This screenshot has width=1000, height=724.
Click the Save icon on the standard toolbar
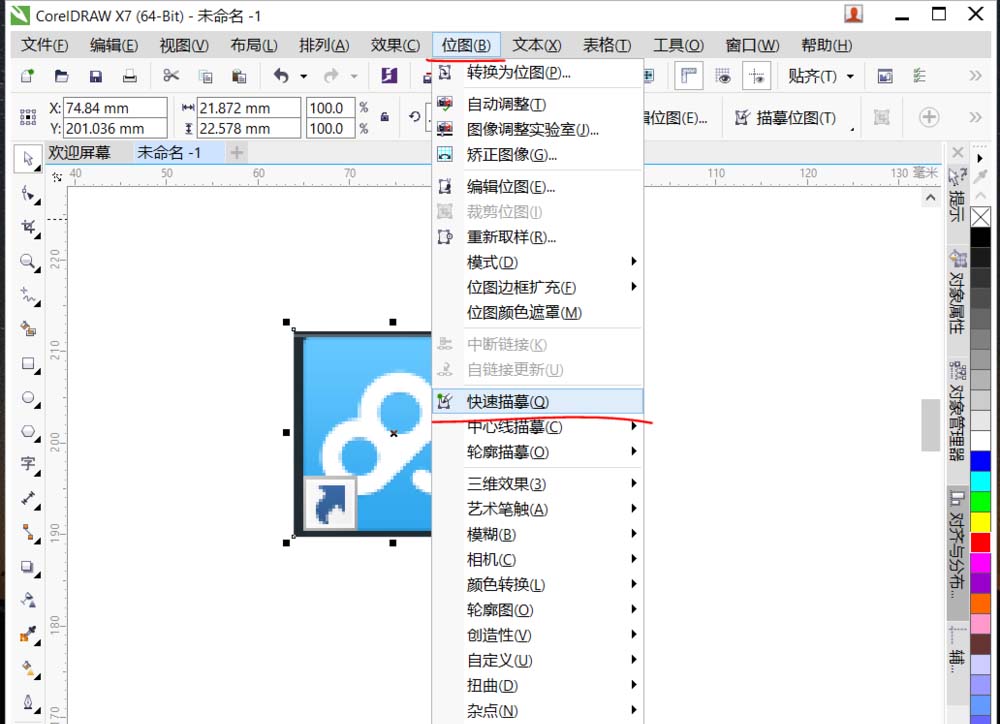pyautogui.click(x=95, y=76)
